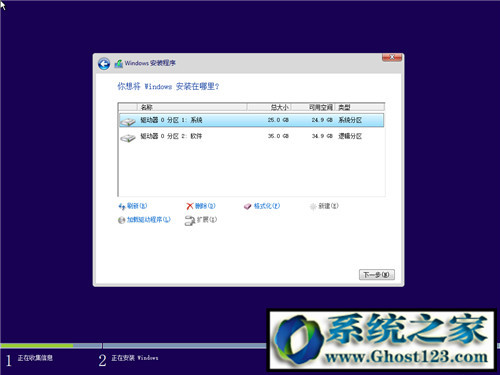This screenshot has width=500, height=375.
Task: Click the drive icon for partition 2
Action: 128,137
